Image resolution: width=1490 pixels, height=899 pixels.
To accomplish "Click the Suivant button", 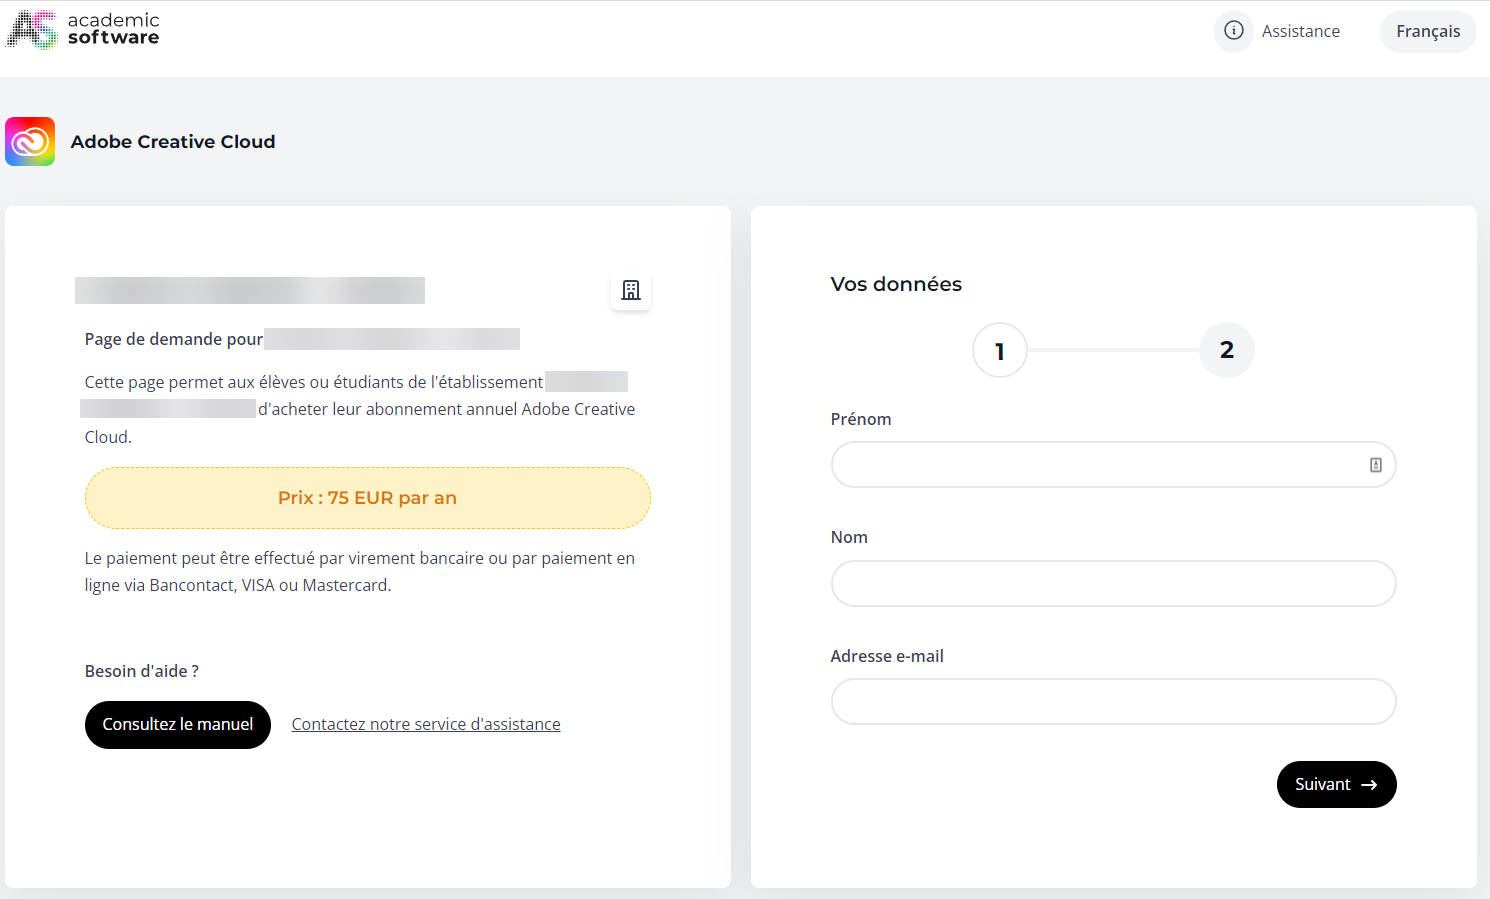I will click(x=1336, y=785).
